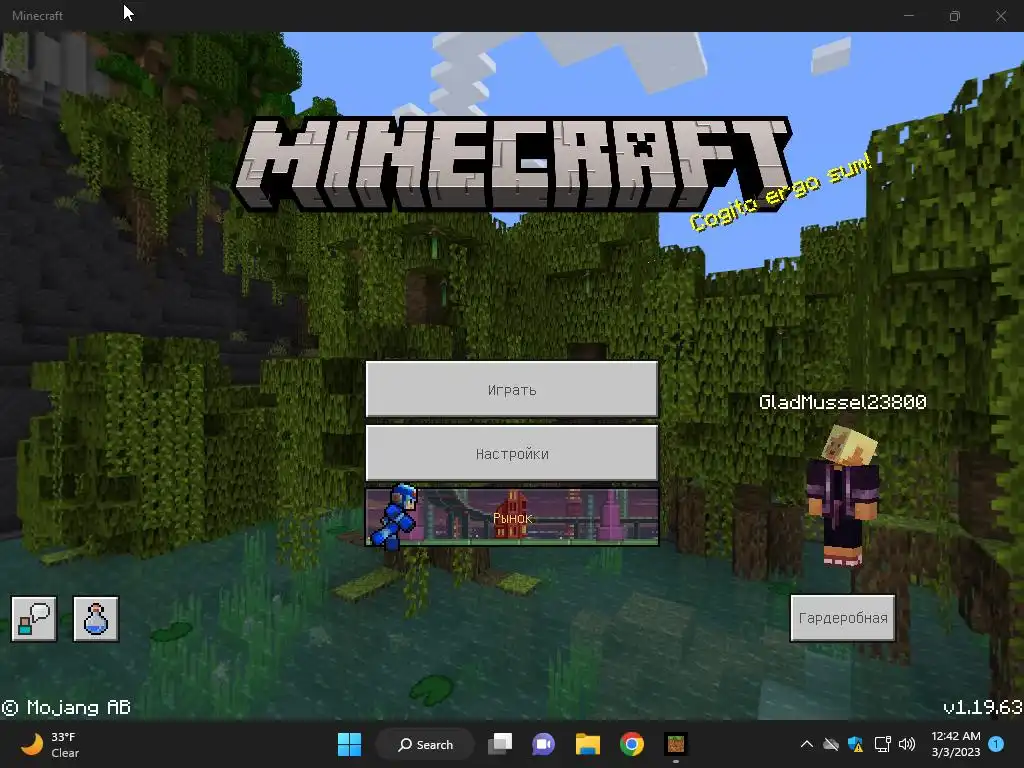Image resolution: width=1024 pixels, height=768 pixels.
Task: Launch the Teams chat taskbar icon
Action: pyautogui.click(x=543, y=744)
